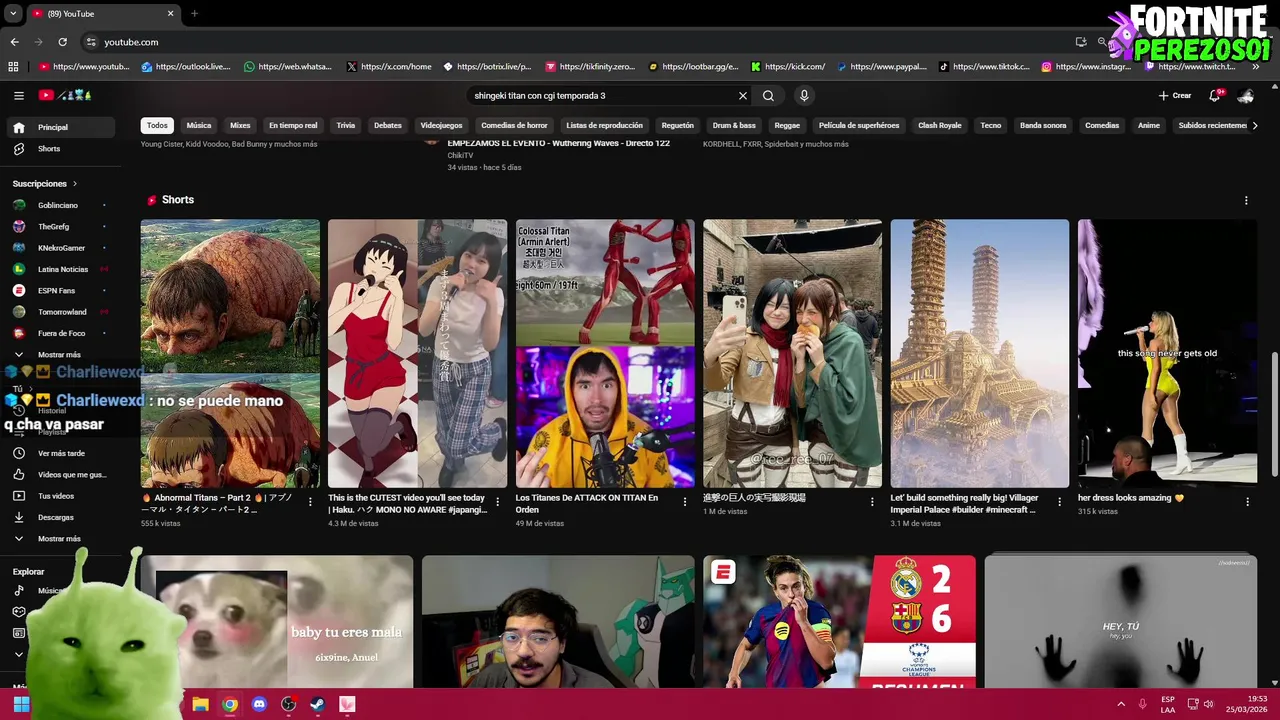Expand Mostrar más under Suscripciones
The width and height of the screenshot is (1280, 720).
point(58,355)
